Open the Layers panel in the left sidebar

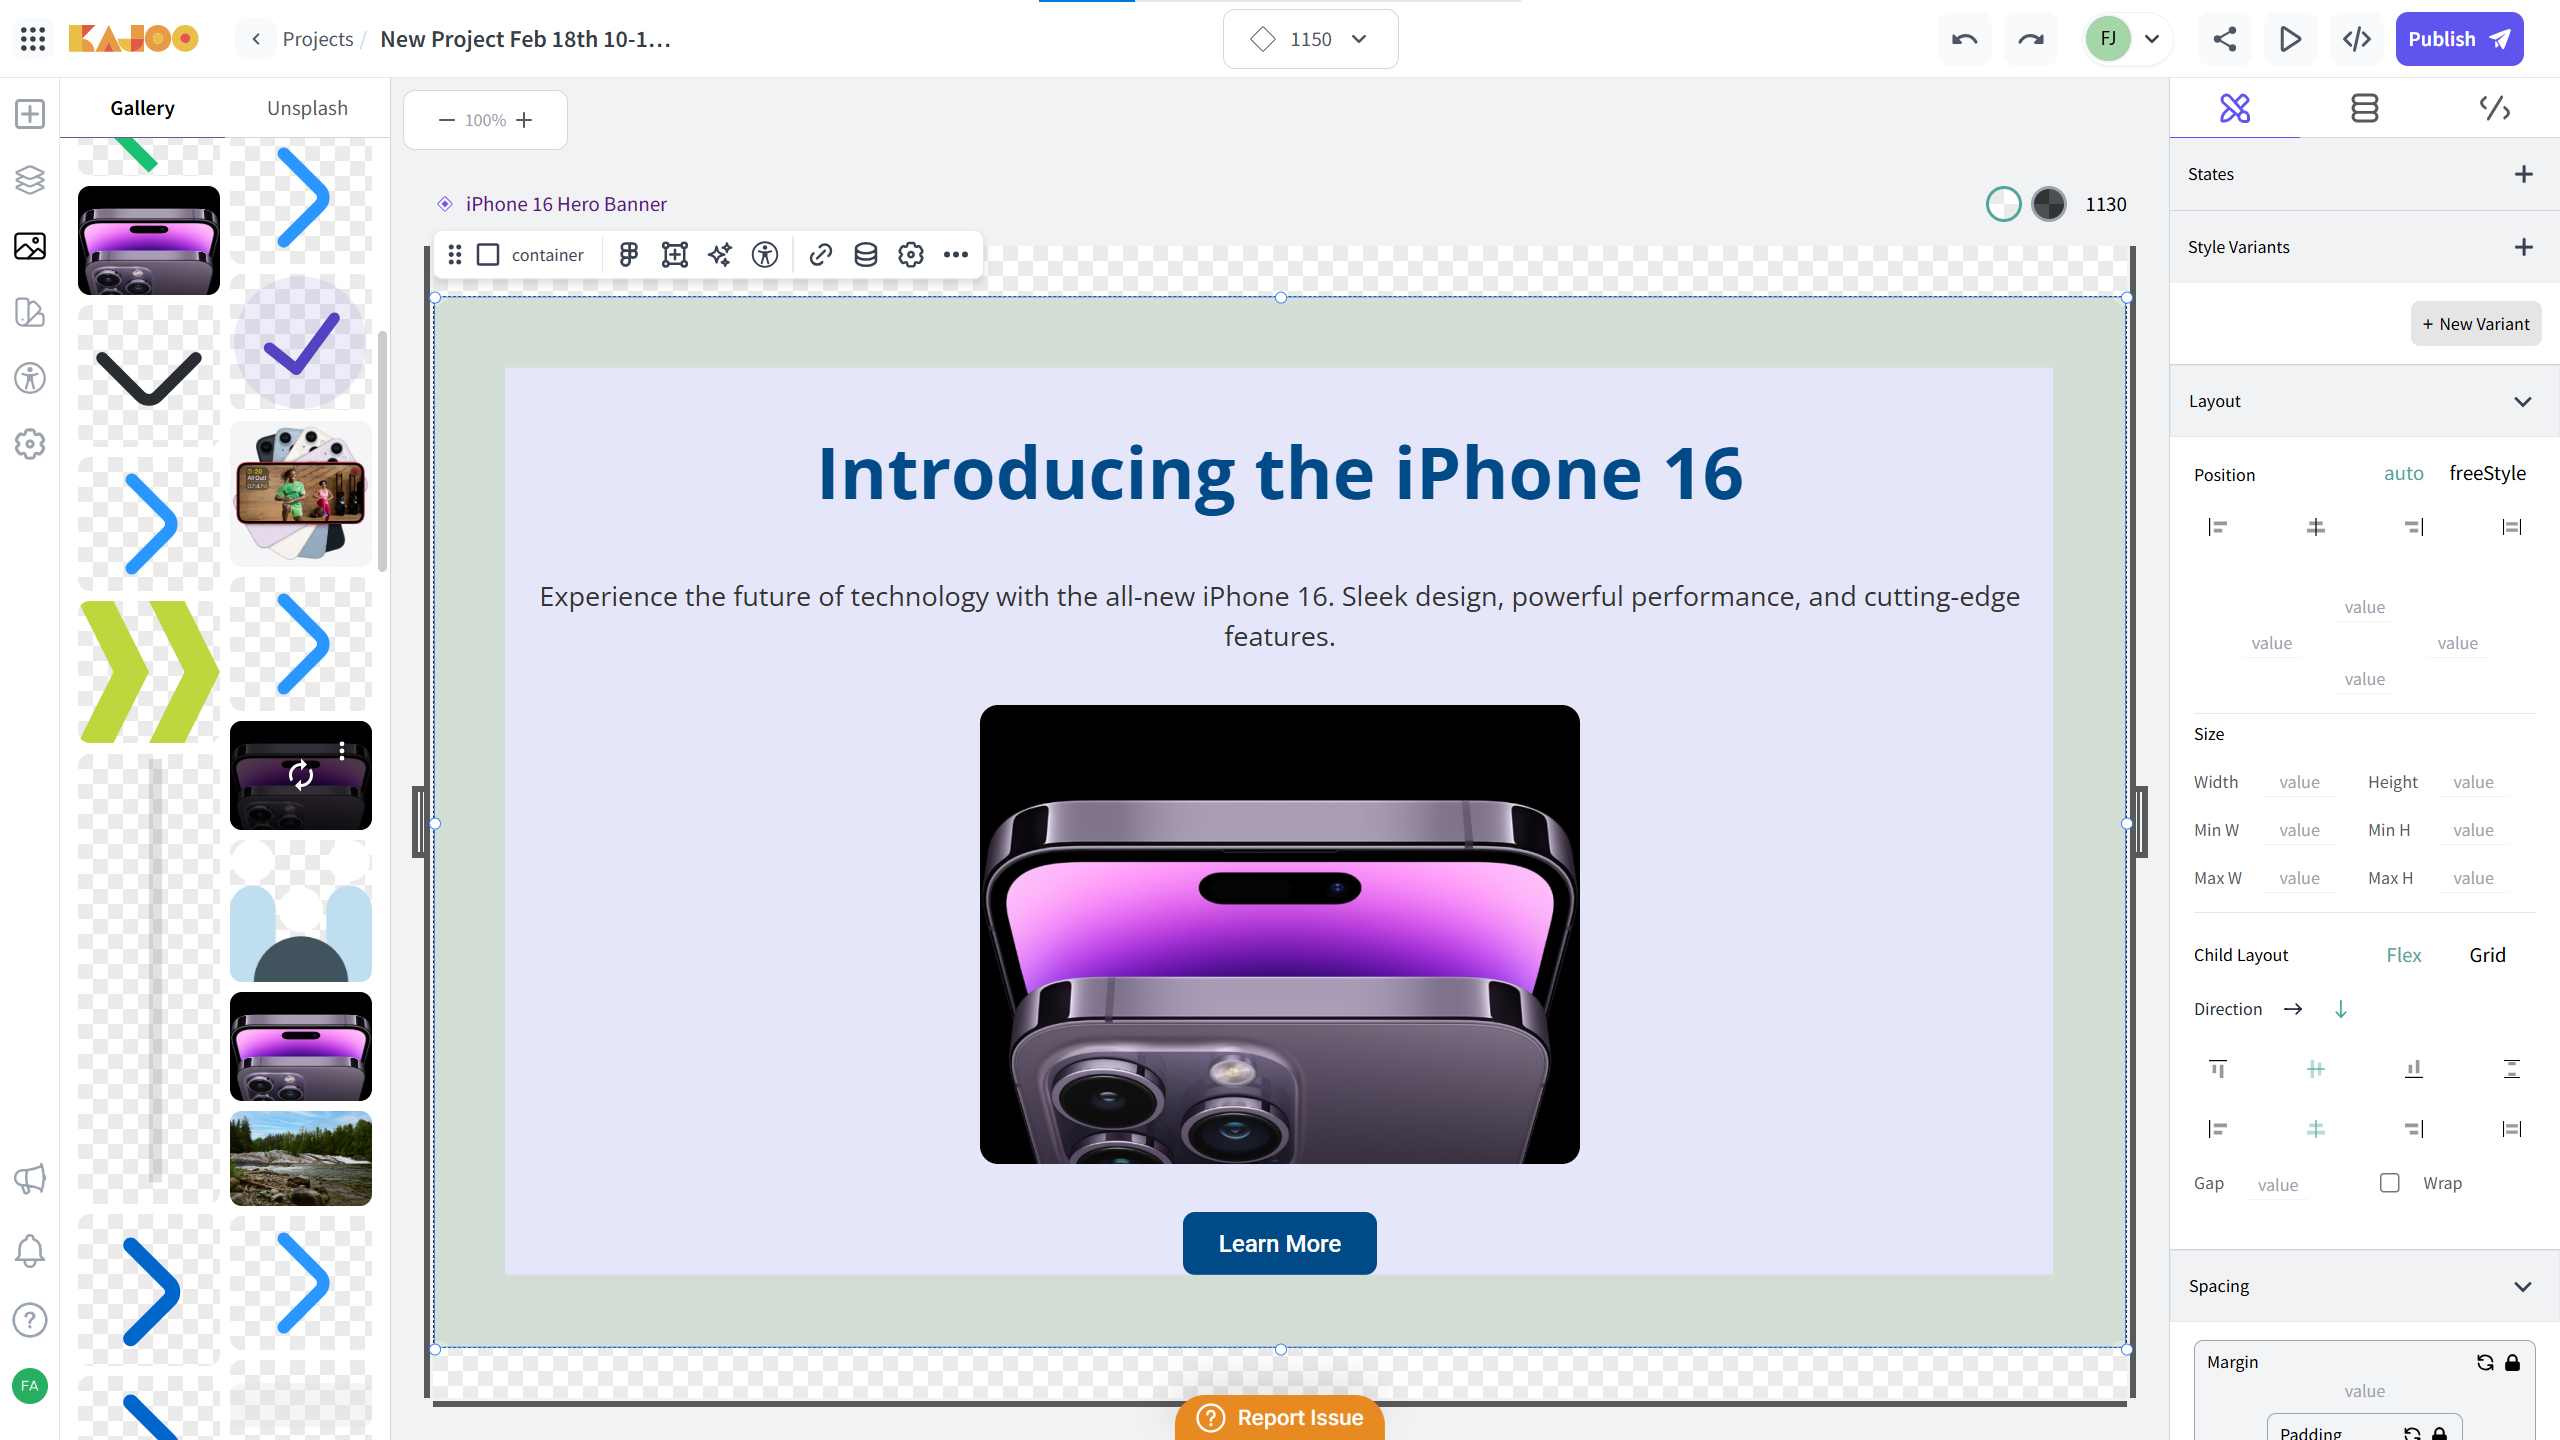(30, 180)
